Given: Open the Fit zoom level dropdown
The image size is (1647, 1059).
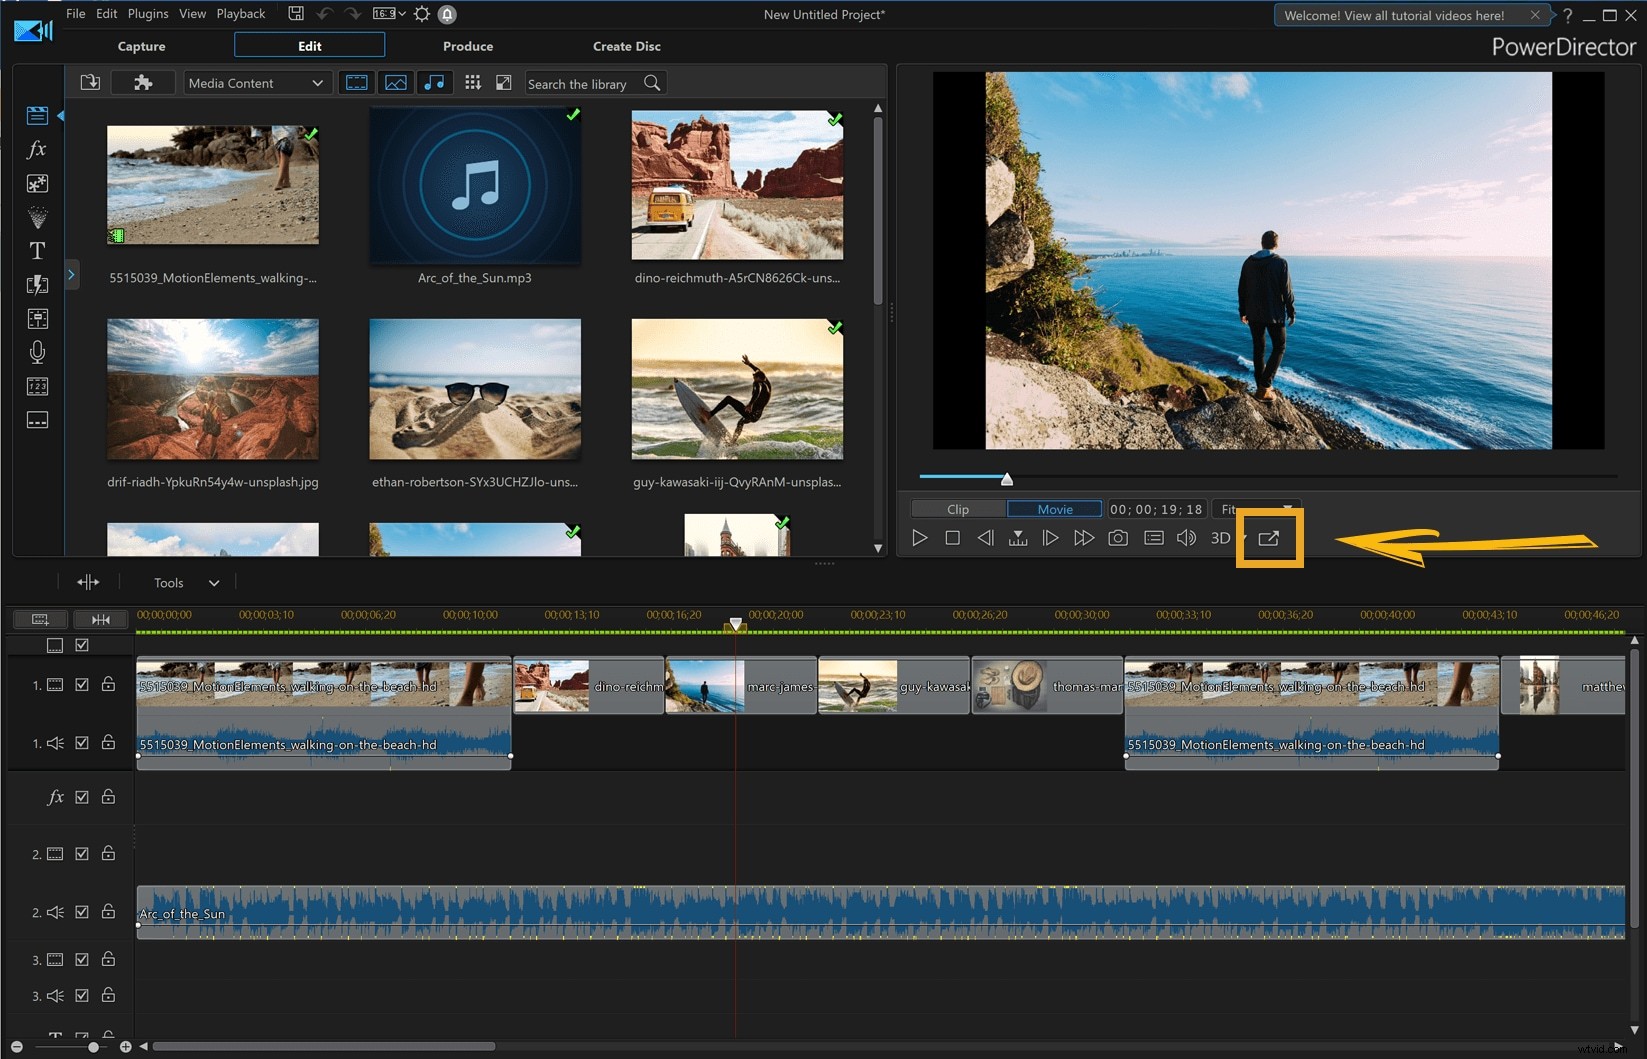Looking at the screenshot, I should 1256,508.
